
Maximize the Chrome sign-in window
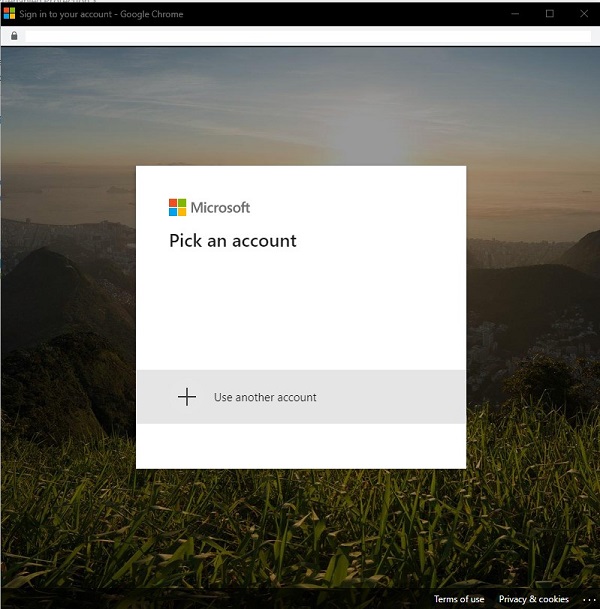pos(550,14)
